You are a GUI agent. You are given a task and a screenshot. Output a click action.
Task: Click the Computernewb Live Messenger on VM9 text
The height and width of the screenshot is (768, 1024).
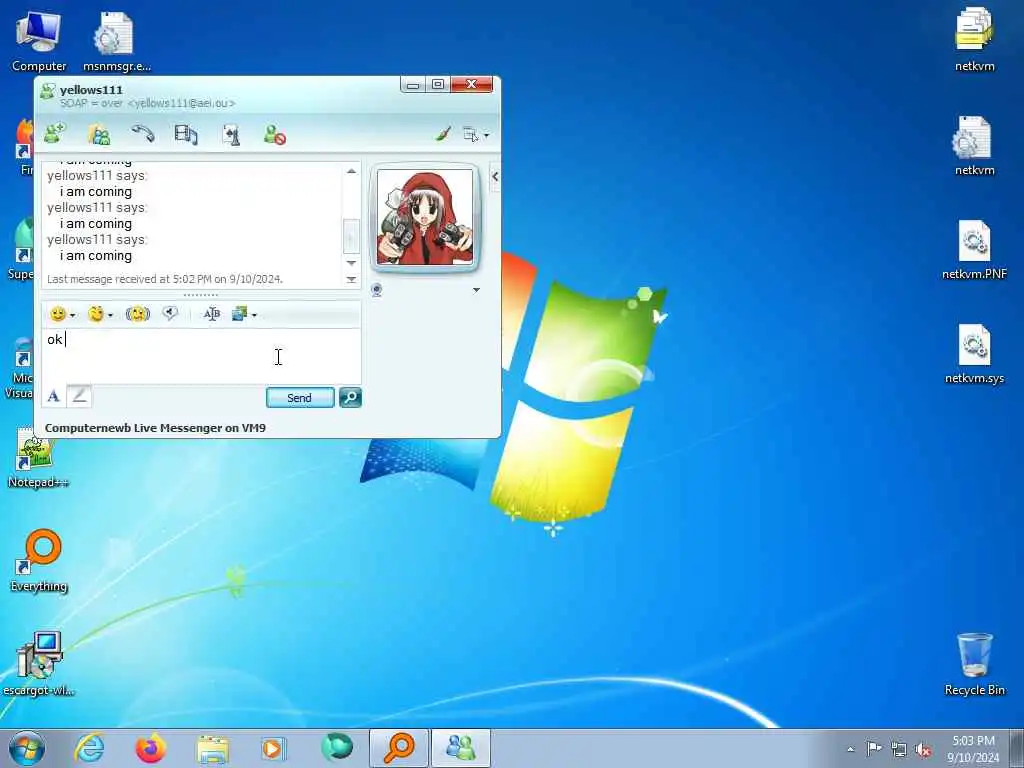coord(155,428)
